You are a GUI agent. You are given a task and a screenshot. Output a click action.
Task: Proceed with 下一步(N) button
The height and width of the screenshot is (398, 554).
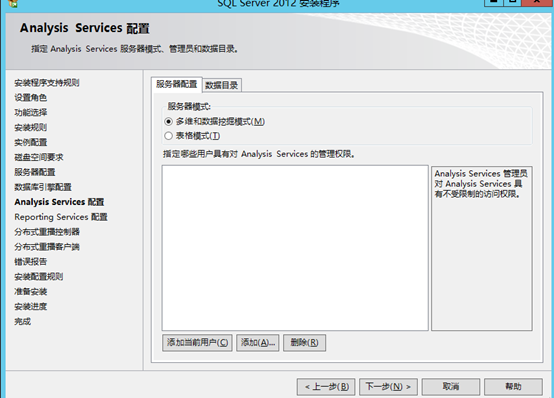388,387
